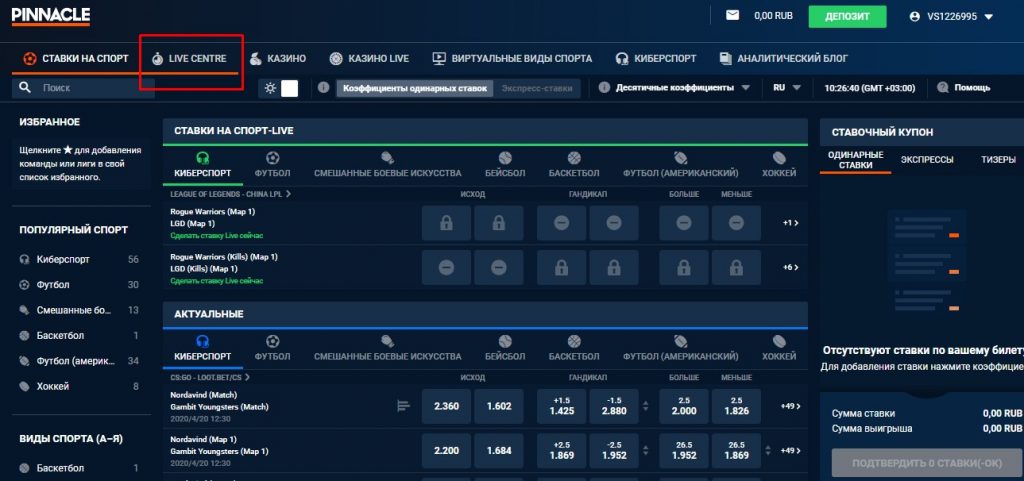Select Бейсбол icon in the Актуальные section
Image resolution: width=1024 pixels, height=481 pixels.
[x=504, y=340]
